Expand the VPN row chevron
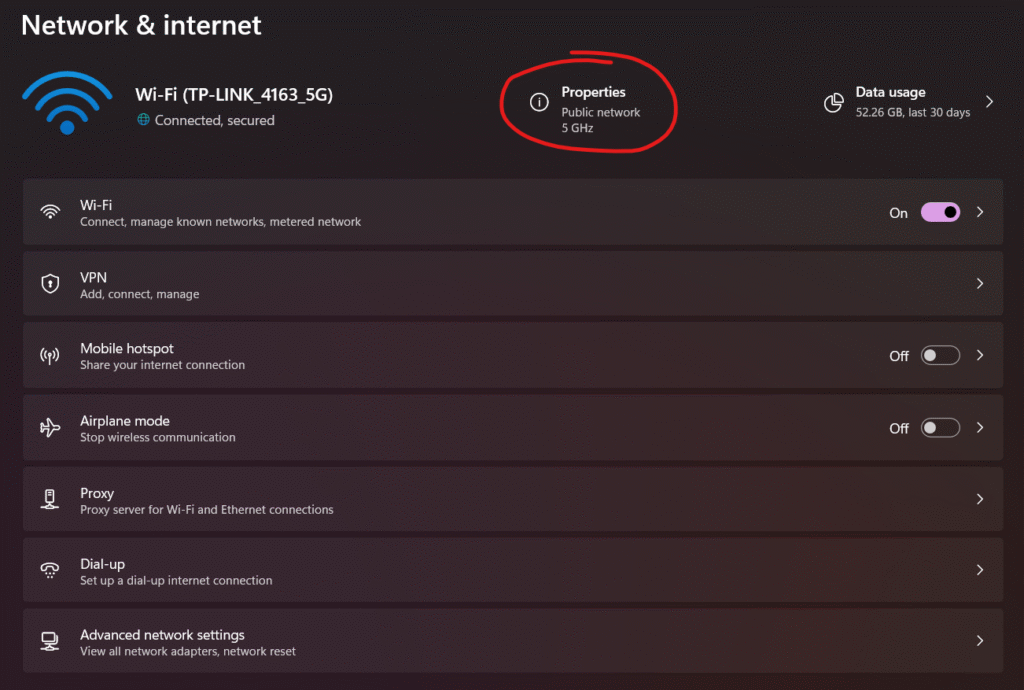1024x690 pixels. (980, 284)
